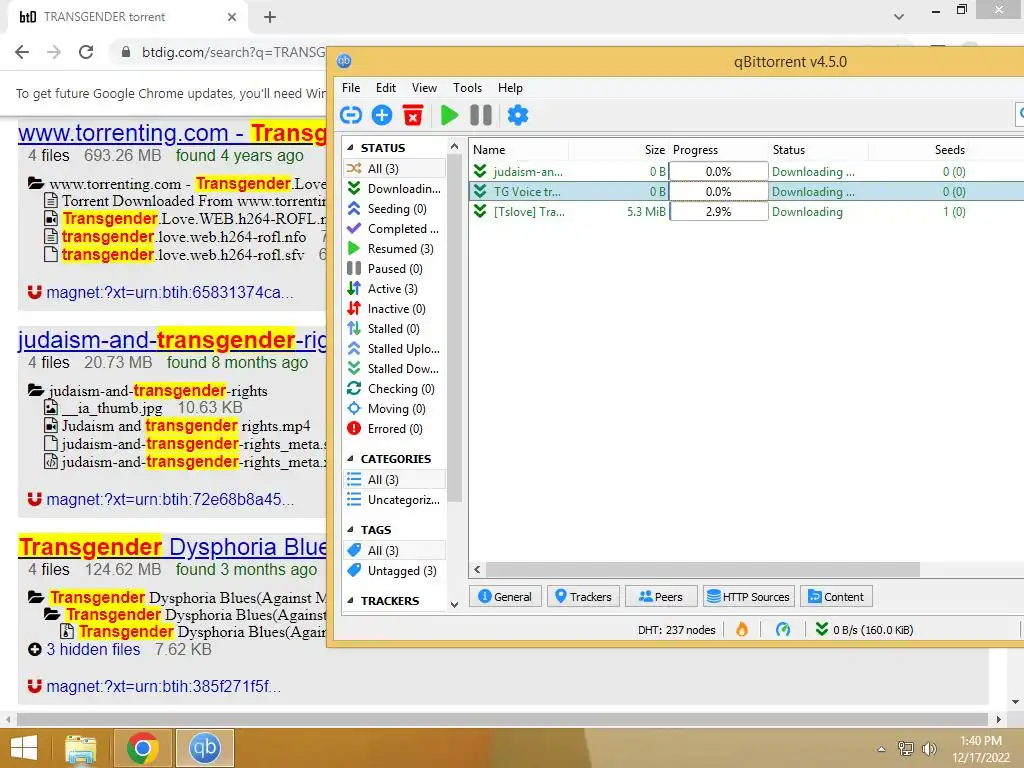Switch to the Trackers tab
Image resolution: width=1024 pixels, height=768 pixels.
[583, 597]
